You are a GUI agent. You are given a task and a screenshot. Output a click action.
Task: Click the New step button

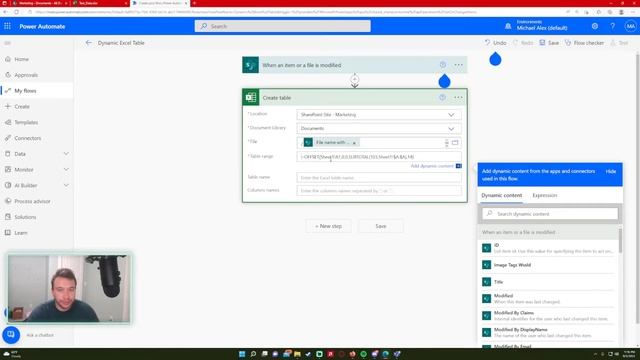[328, 226]
